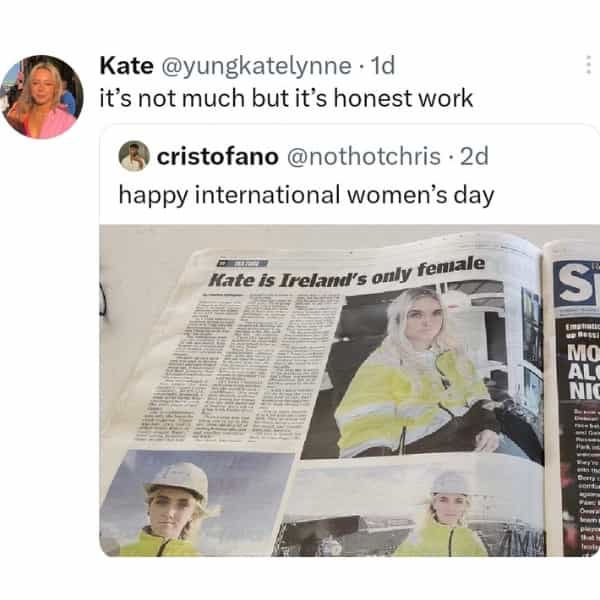This screenshot has width=600, height=600.
Task: Click the small section tag above the newspaper headline
Action: [x=238, y=264]
